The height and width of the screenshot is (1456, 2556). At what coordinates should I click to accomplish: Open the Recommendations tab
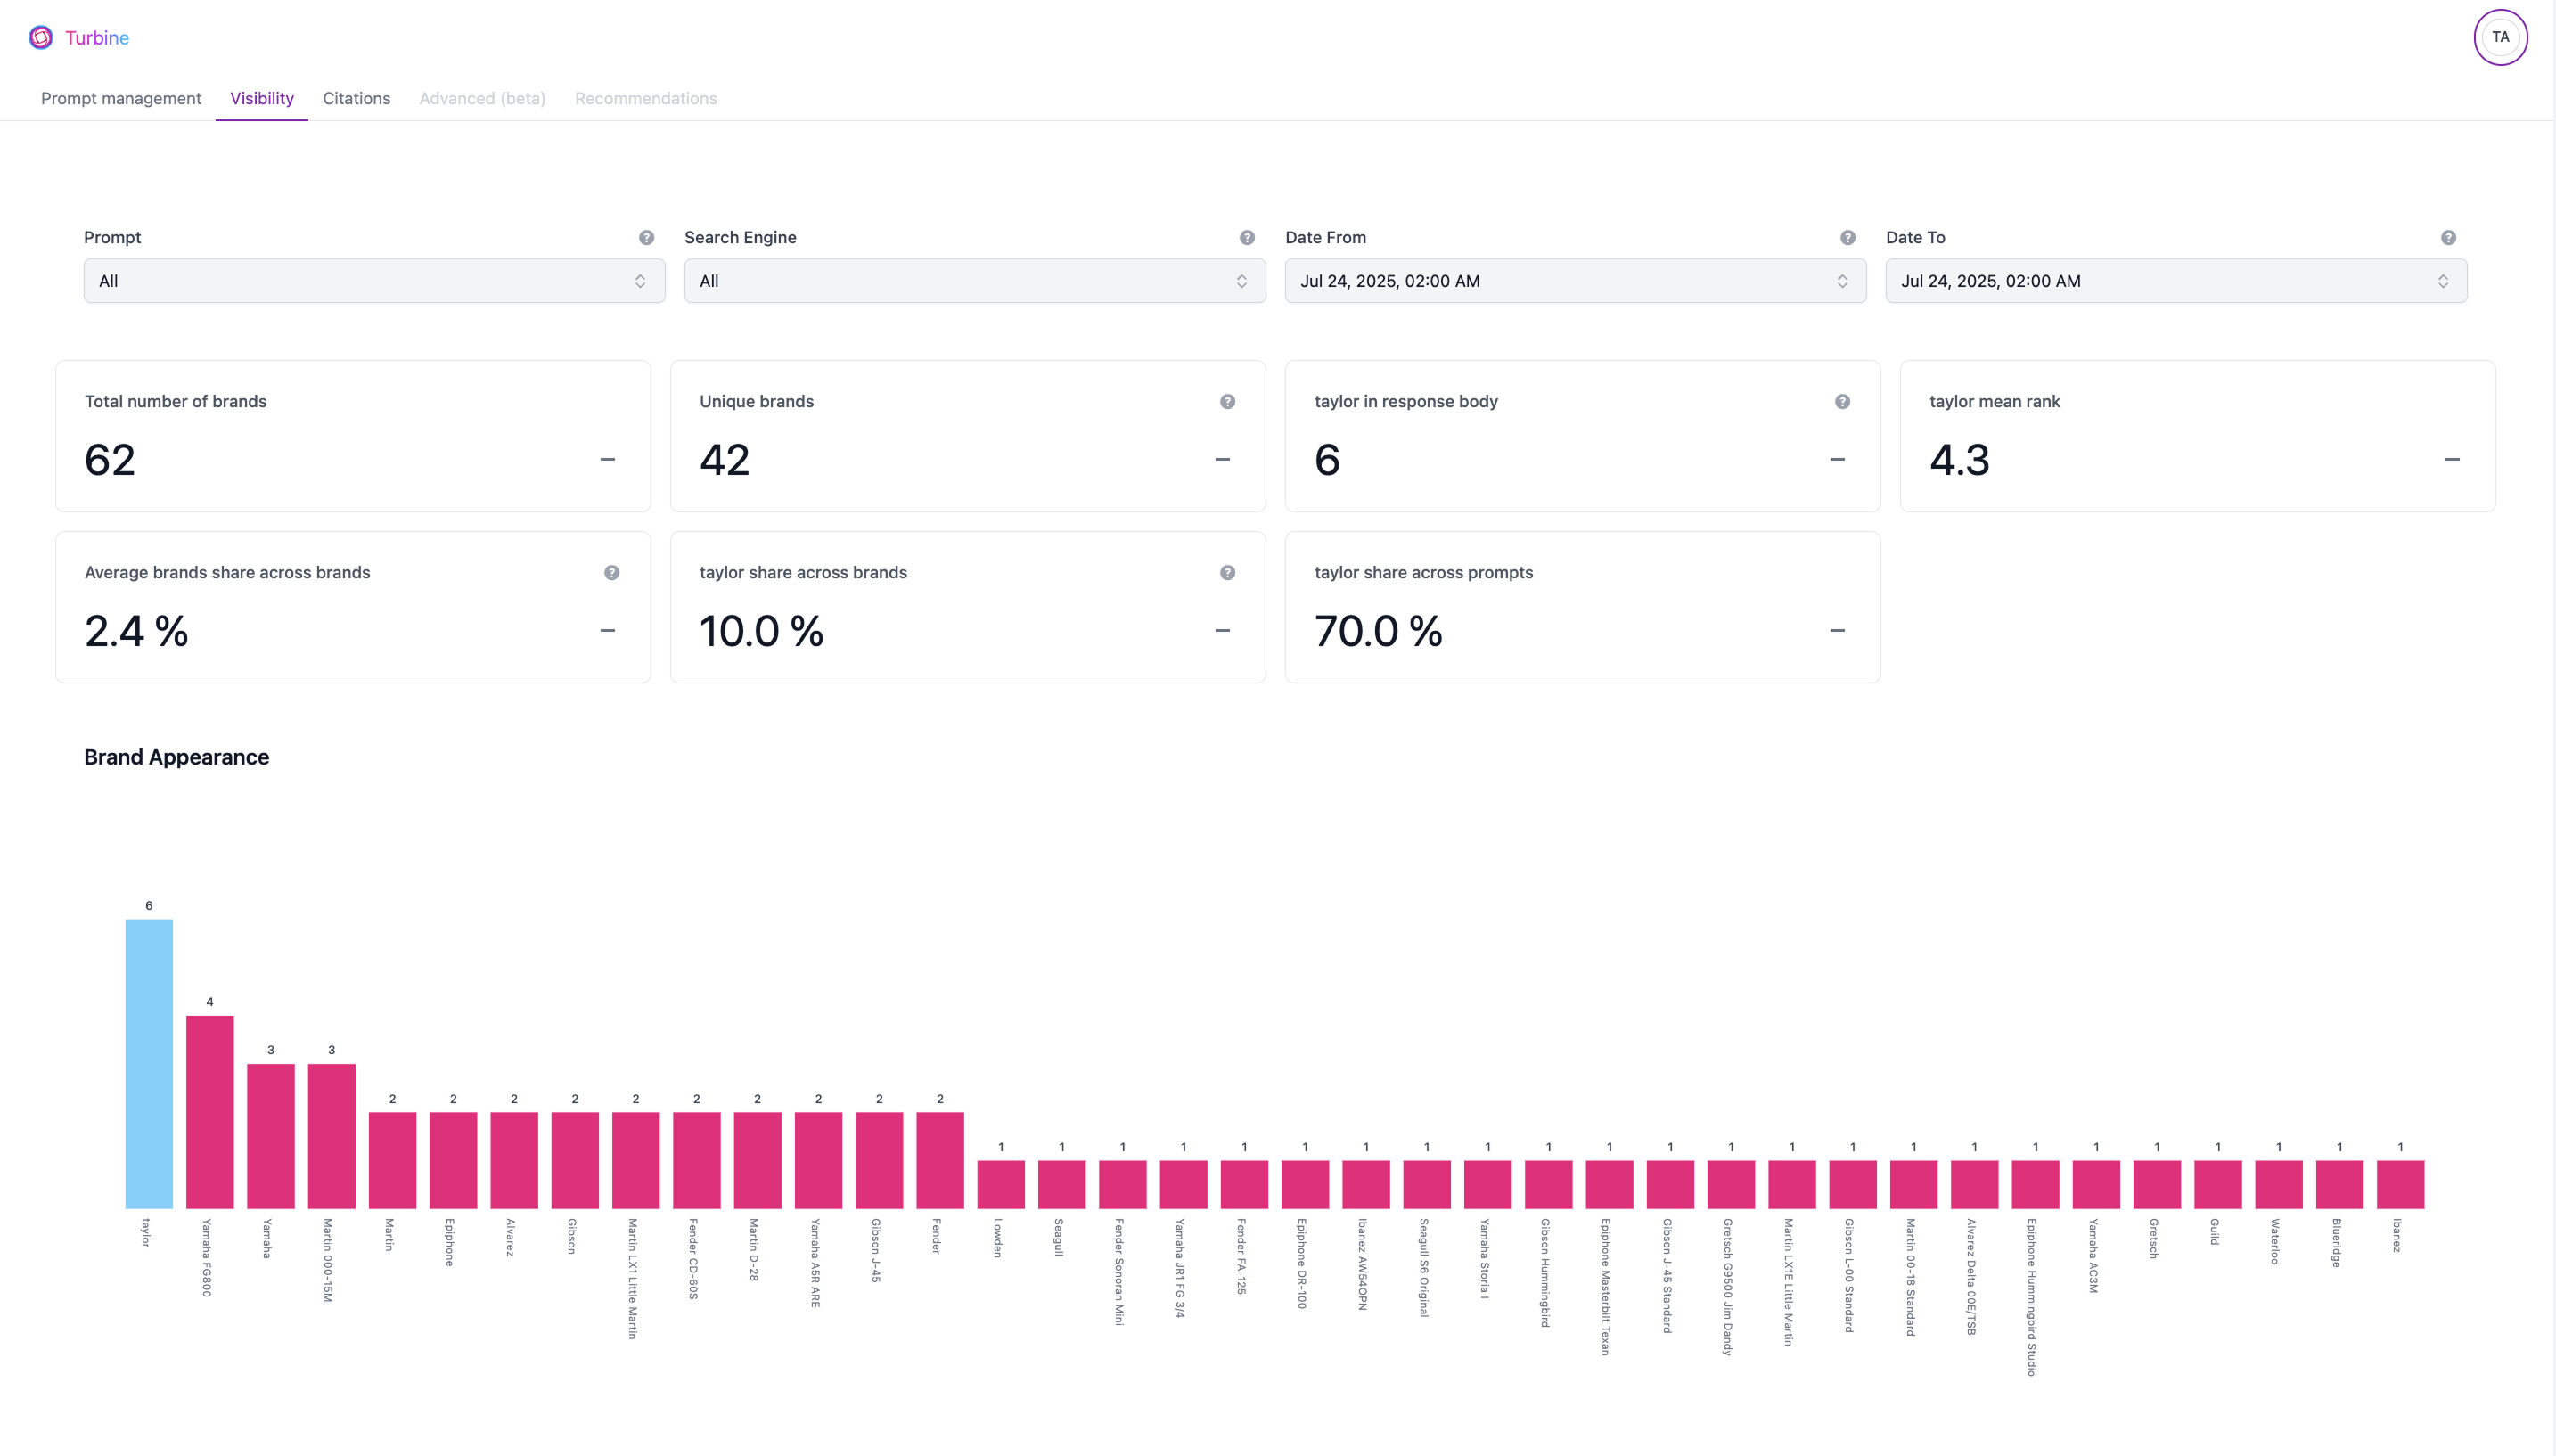[x=646, y=98]
